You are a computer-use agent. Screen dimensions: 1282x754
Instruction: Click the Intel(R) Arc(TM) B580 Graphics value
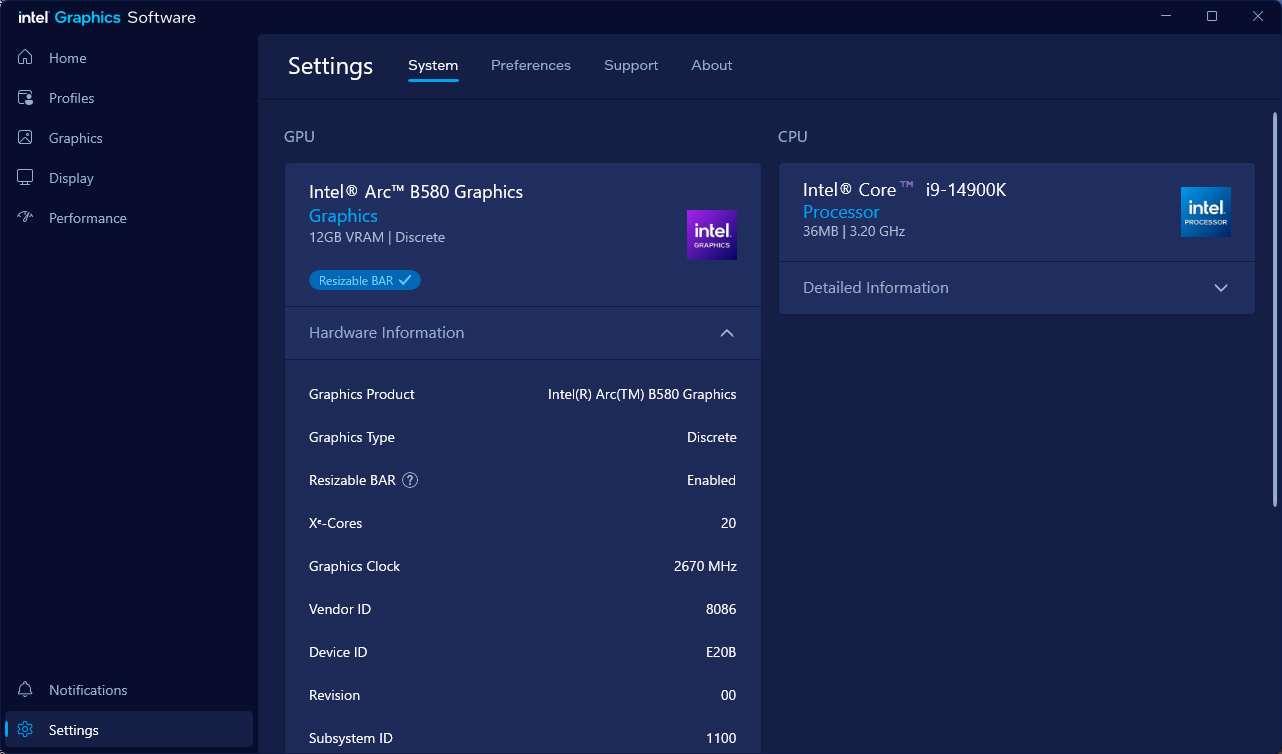click(x=642, y=394)
